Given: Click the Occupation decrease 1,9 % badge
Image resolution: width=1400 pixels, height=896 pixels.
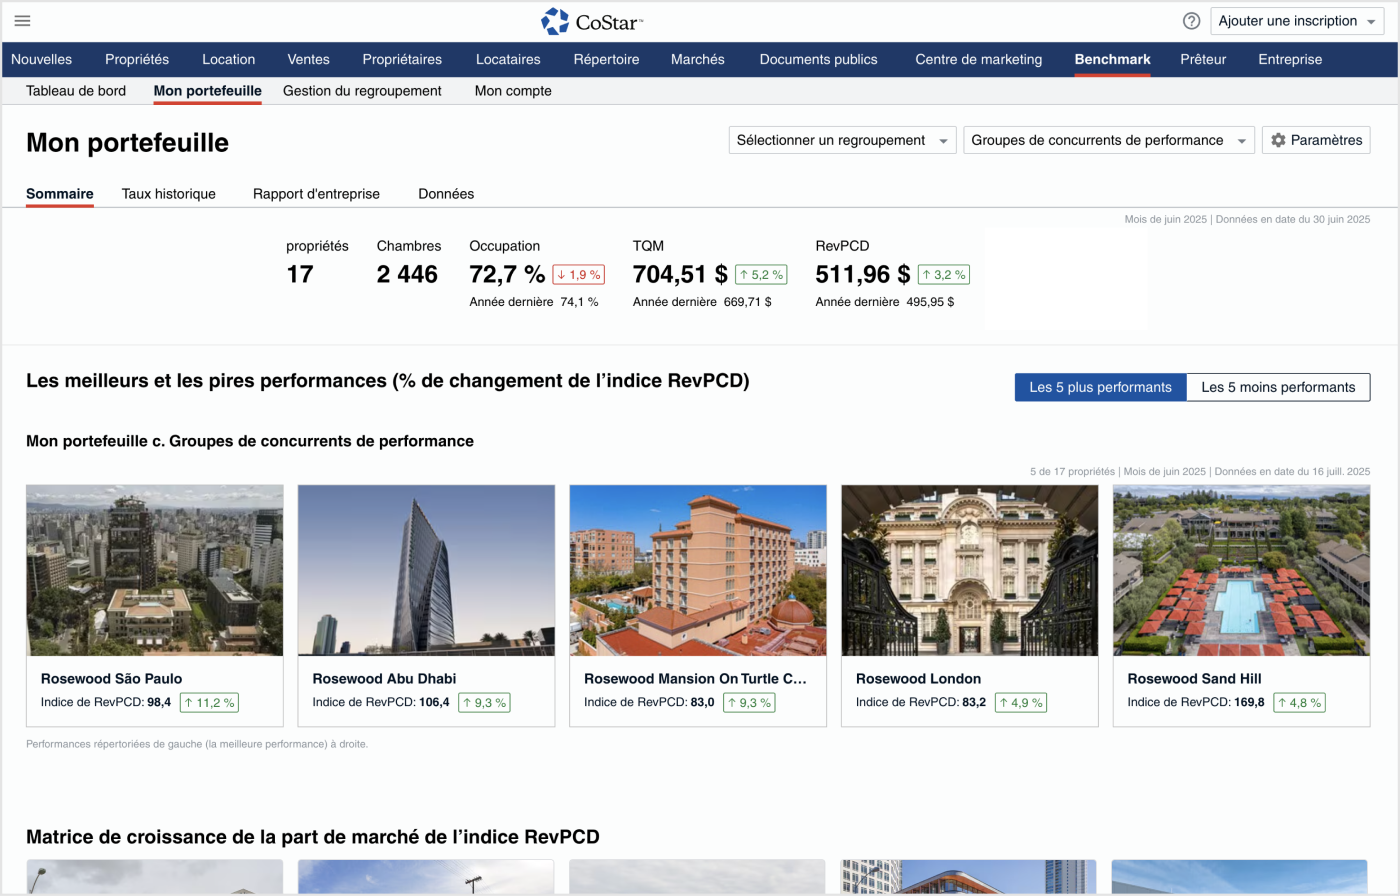Looking at the screenshot, I should tap(578, 275).
